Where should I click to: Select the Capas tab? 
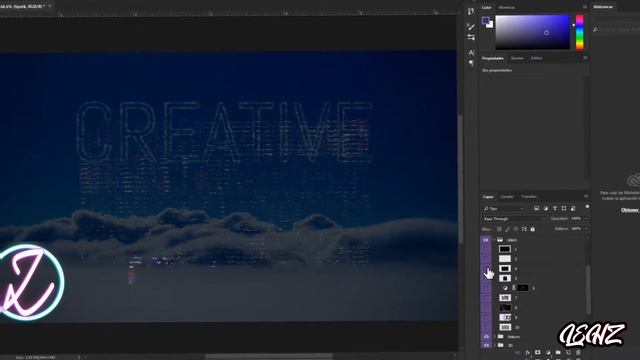pos(488,197)
